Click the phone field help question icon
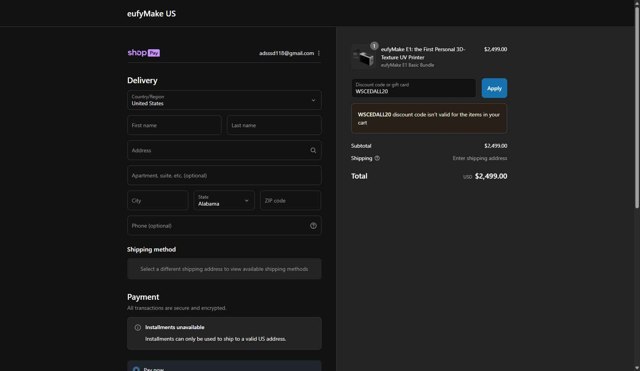 [x=313, y=226]
